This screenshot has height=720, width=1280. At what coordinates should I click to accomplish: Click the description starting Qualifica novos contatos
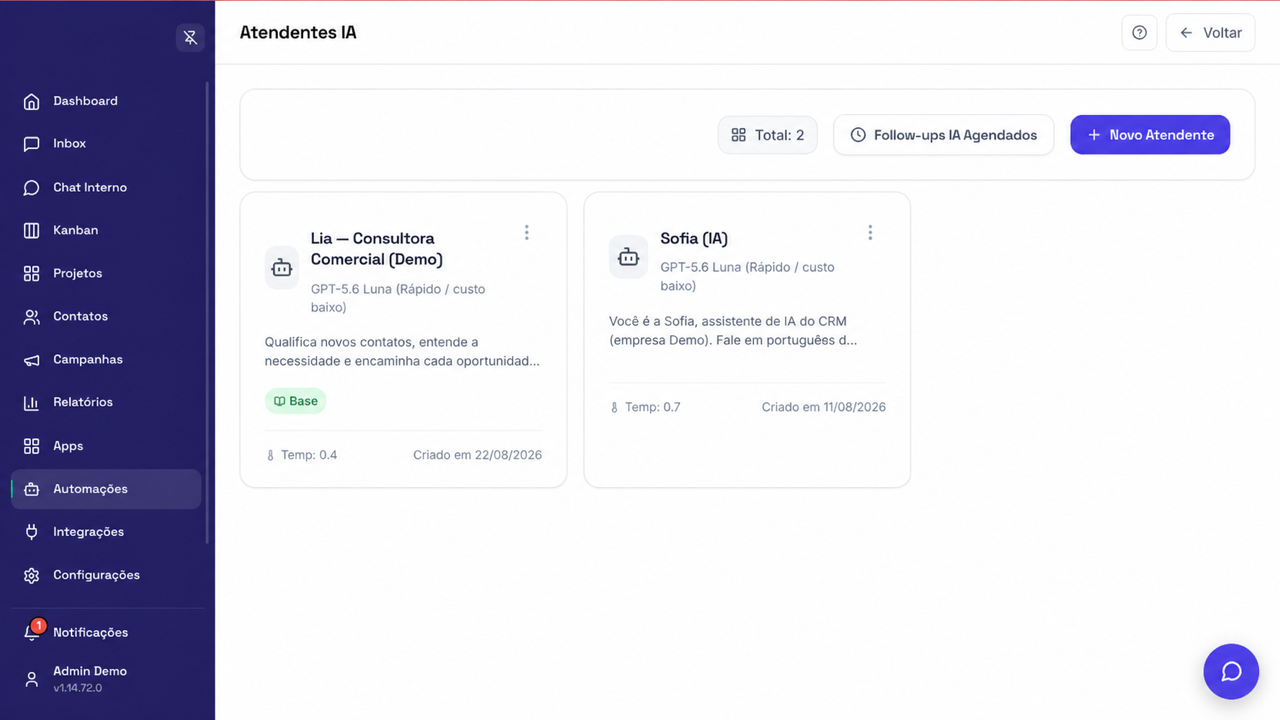[402, 351]
